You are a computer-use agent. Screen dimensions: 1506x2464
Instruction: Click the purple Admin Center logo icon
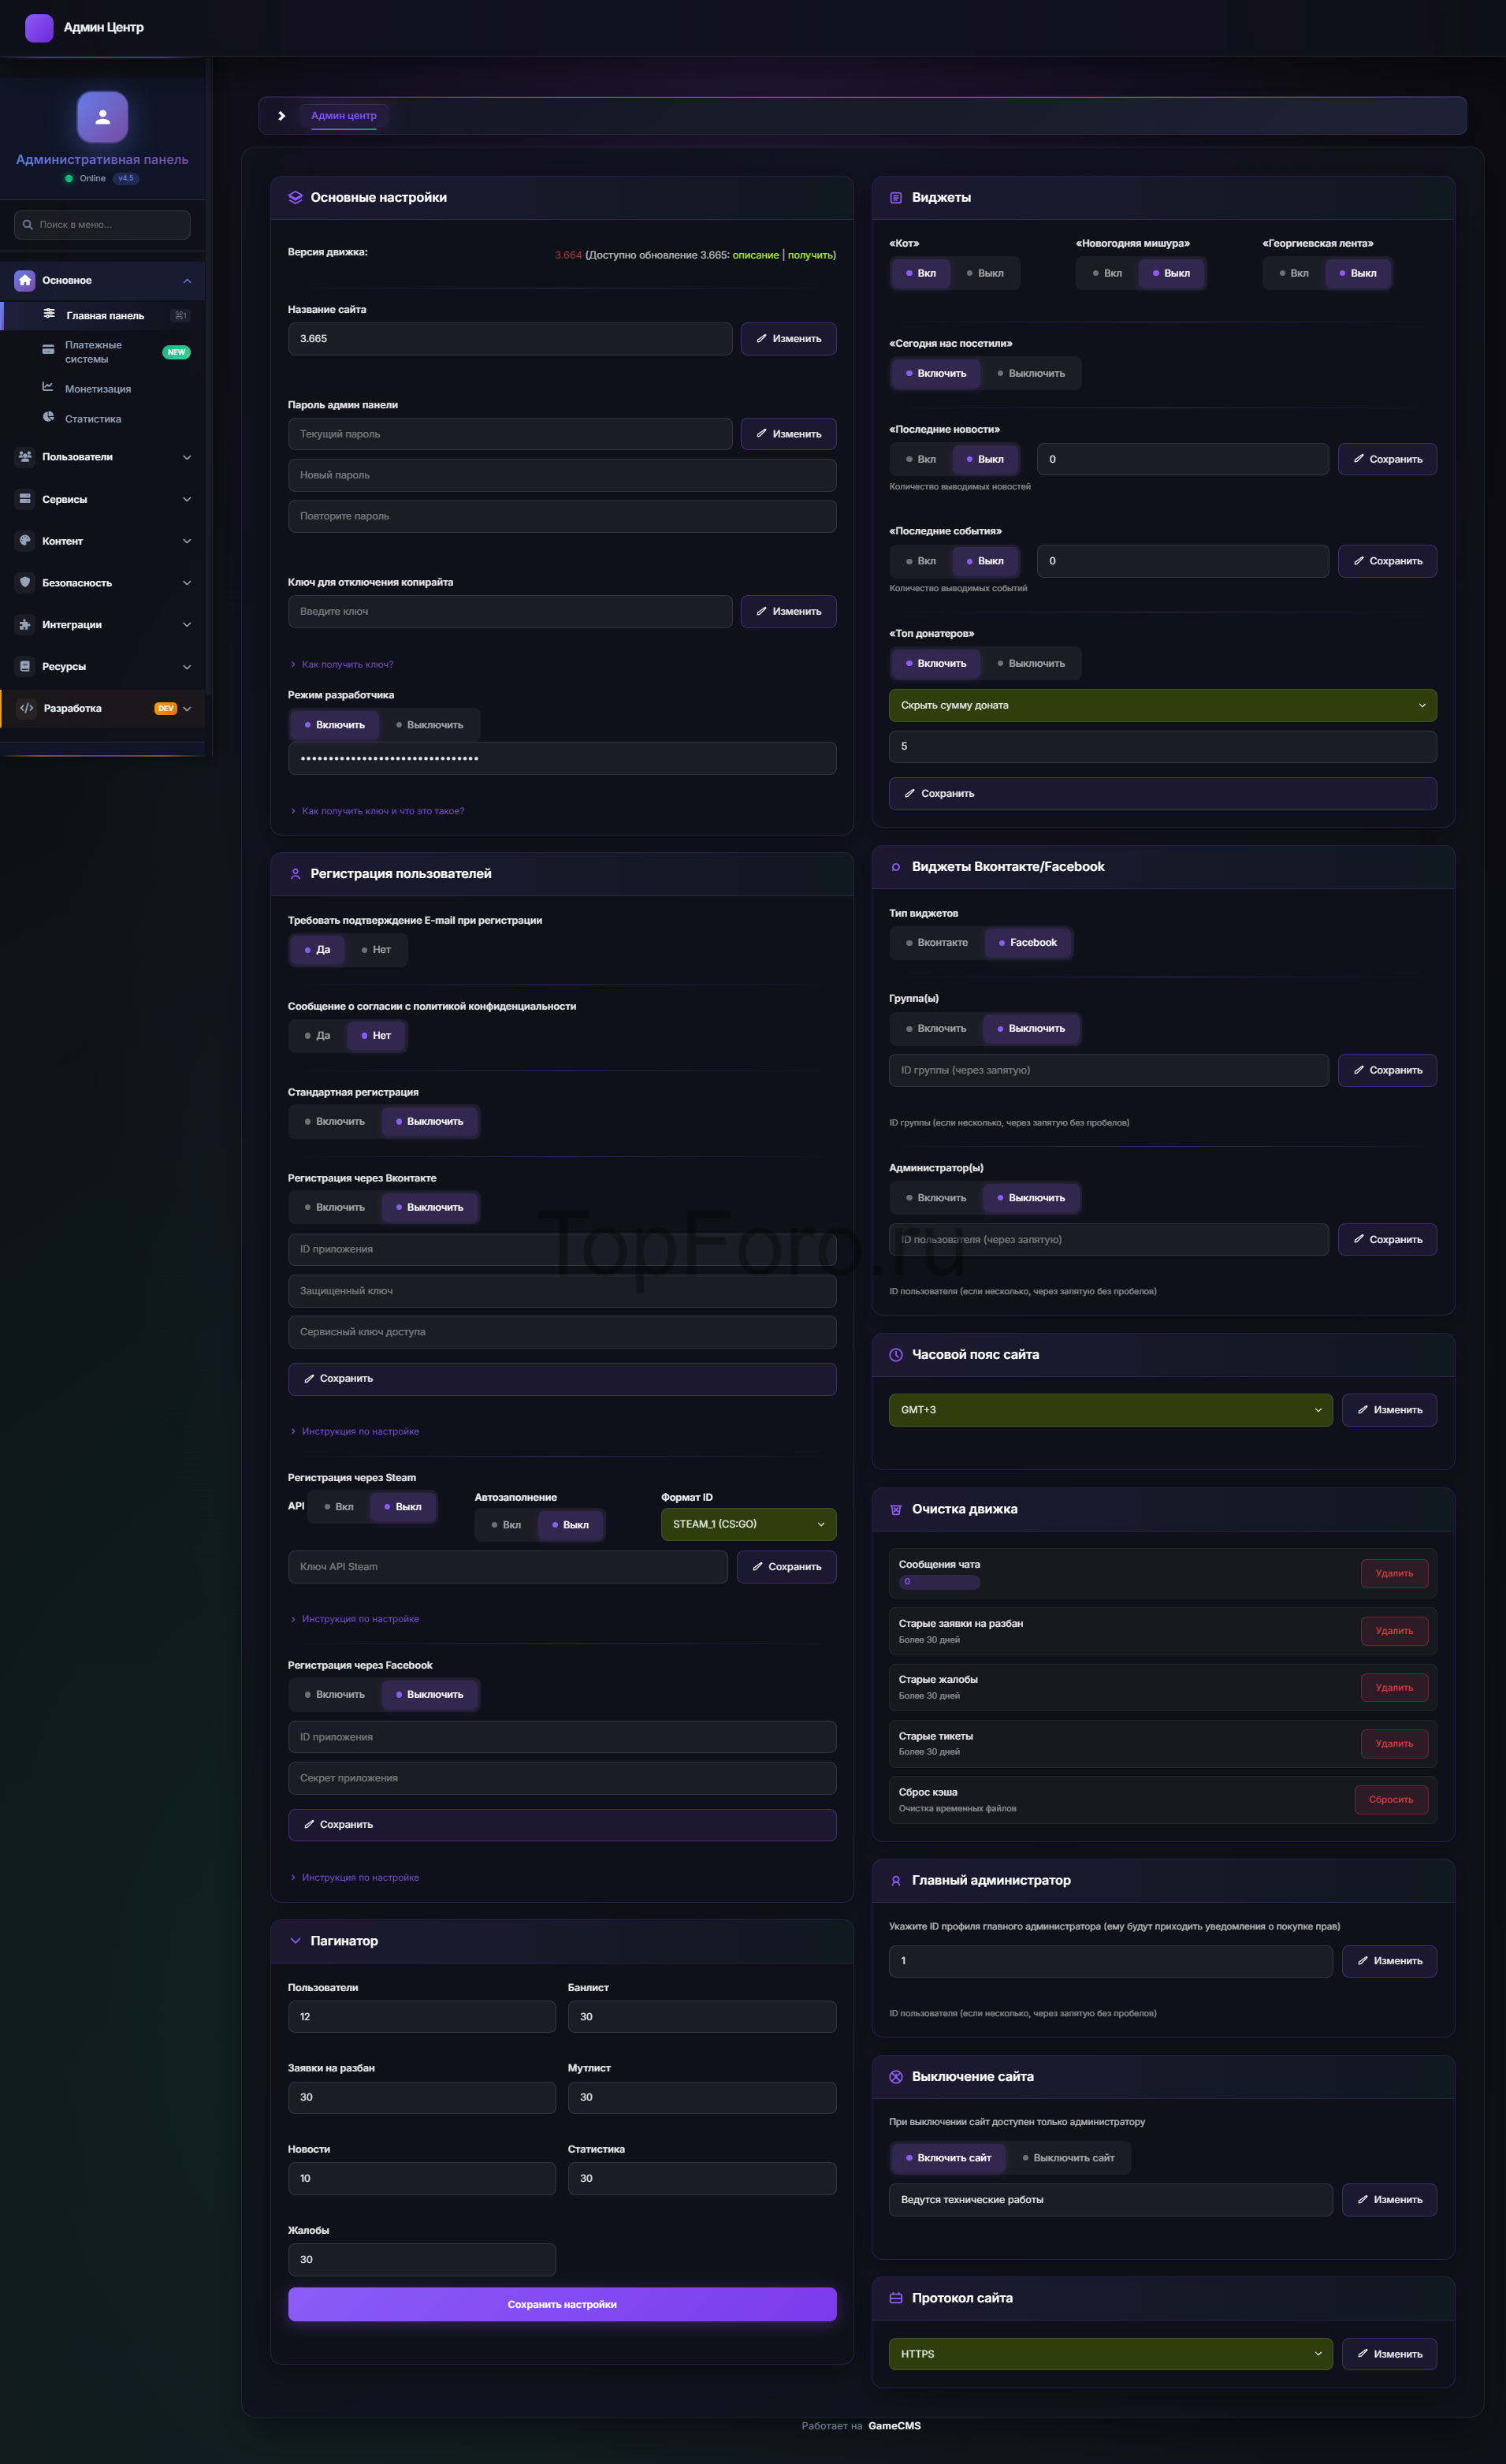(x=39, y=28)
